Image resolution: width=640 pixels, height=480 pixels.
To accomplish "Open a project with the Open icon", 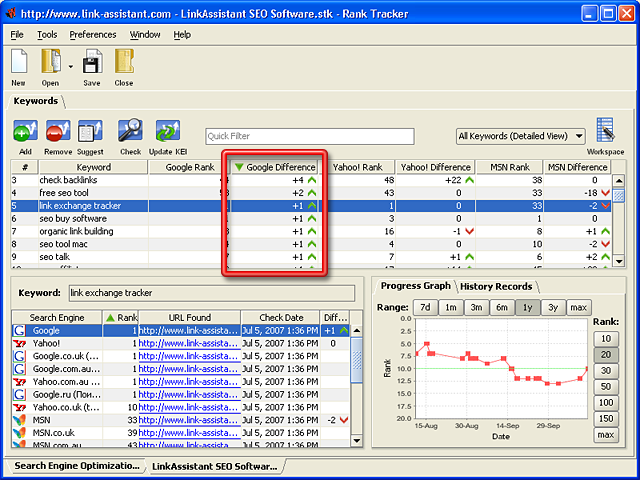I will click(x=51, y=62).
